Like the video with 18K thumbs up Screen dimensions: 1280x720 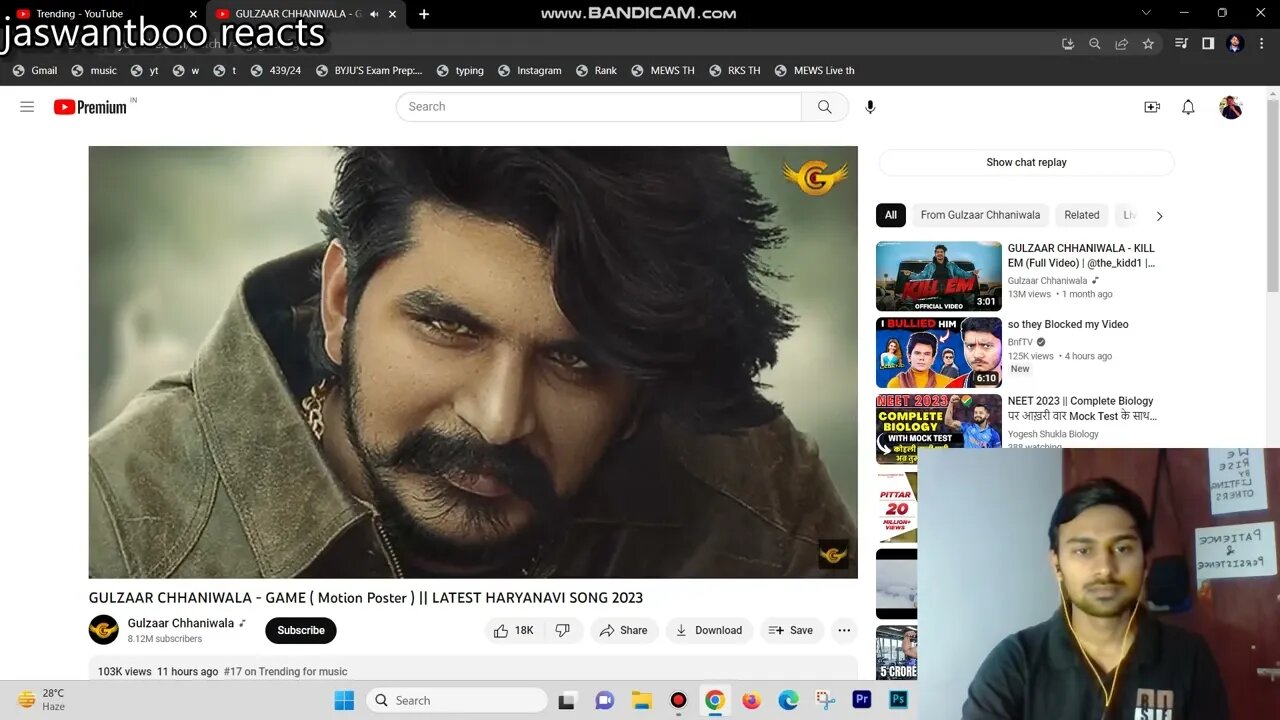[x=514, y=630]
